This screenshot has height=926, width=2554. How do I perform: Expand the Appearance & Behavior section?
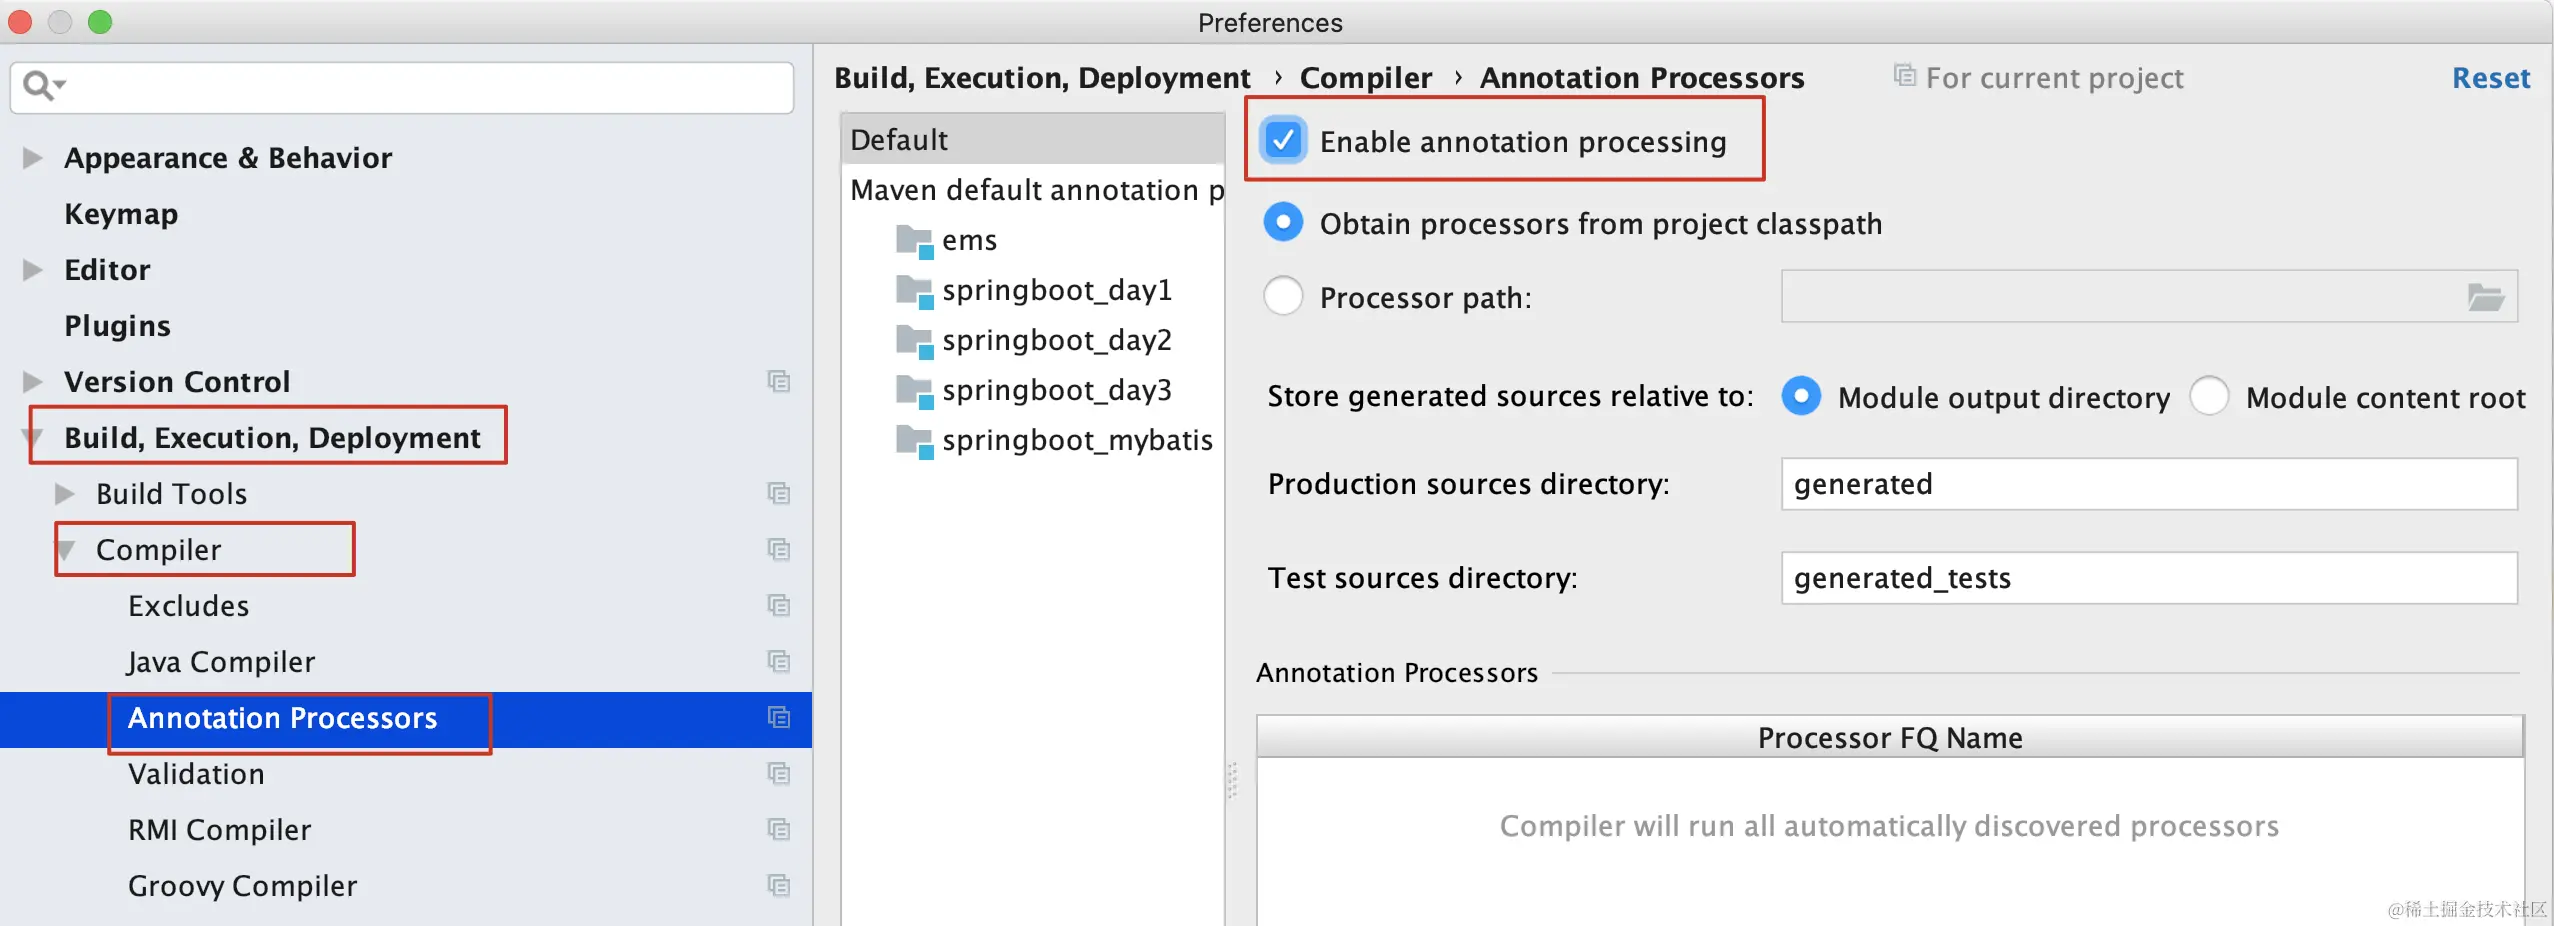tap(32, 158)
